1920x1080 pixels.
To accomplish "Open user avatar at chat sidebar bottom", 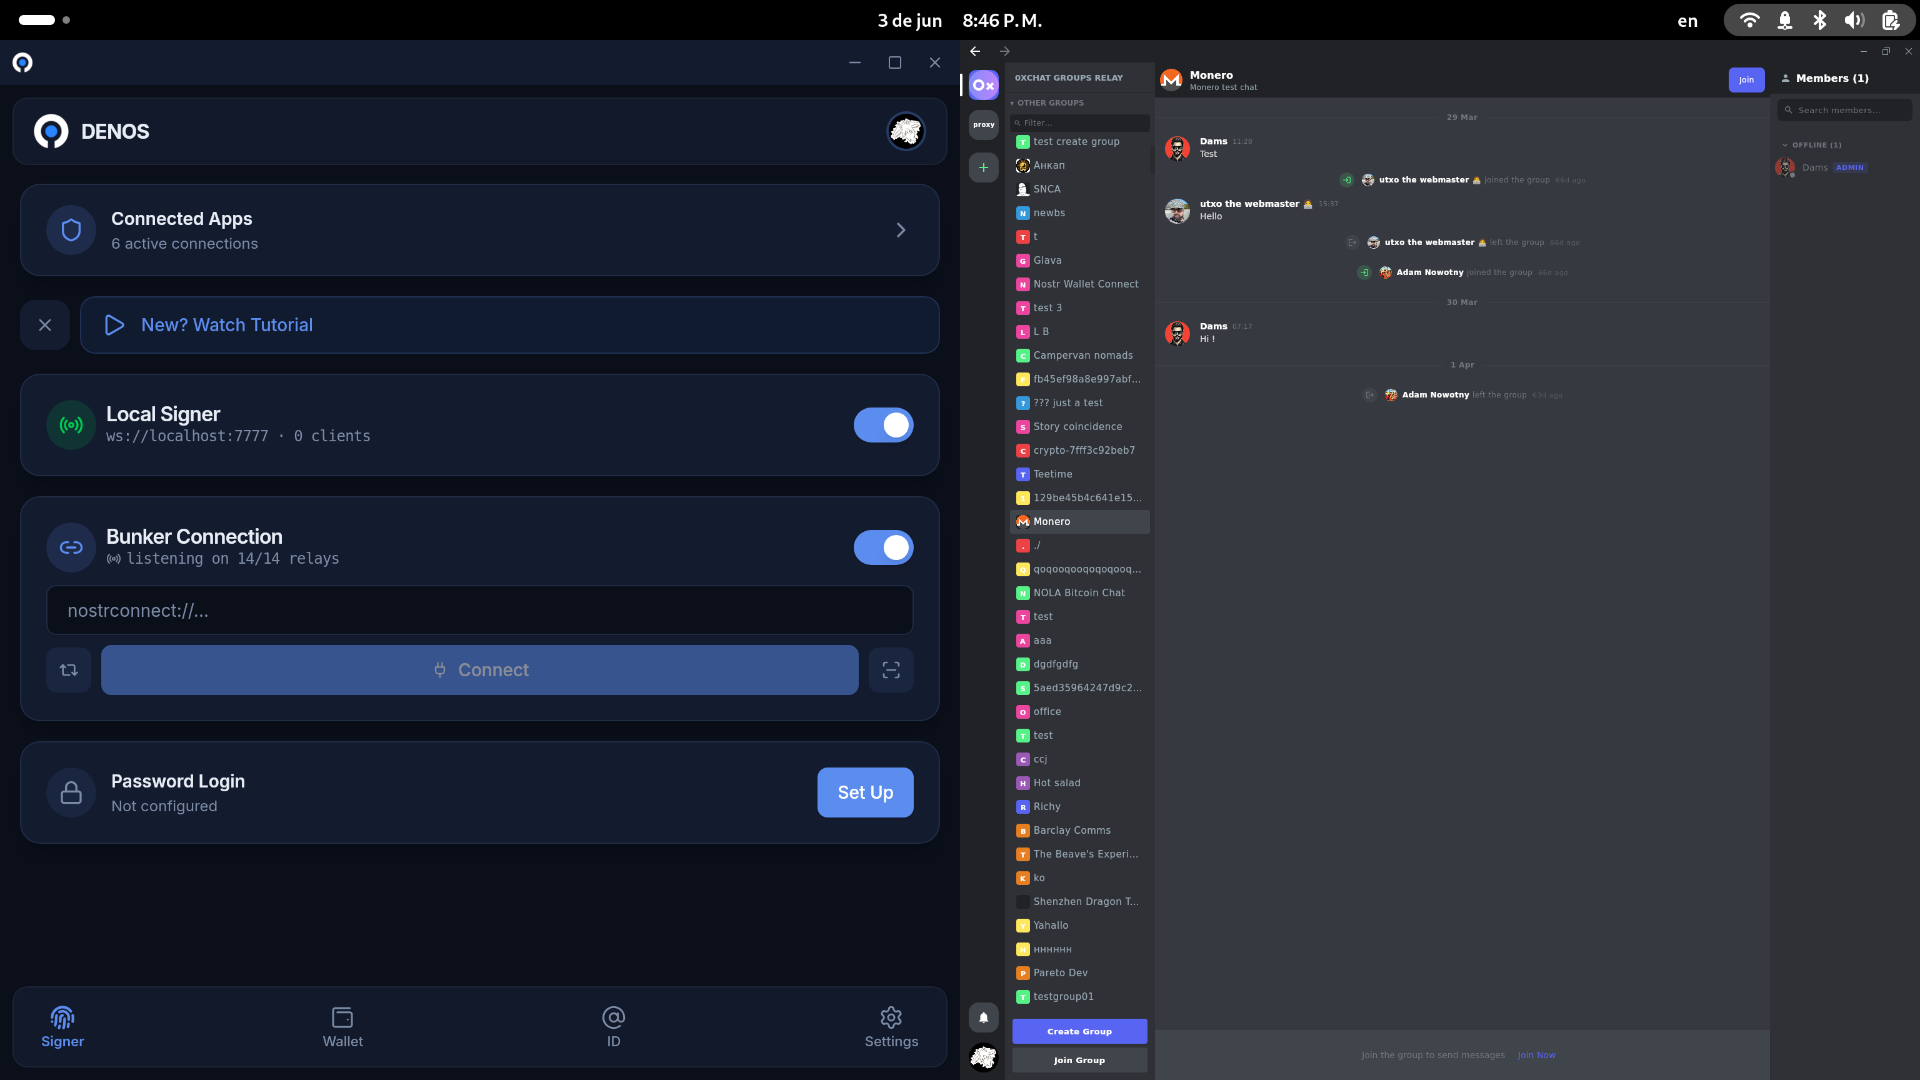I will [984, 1057].
